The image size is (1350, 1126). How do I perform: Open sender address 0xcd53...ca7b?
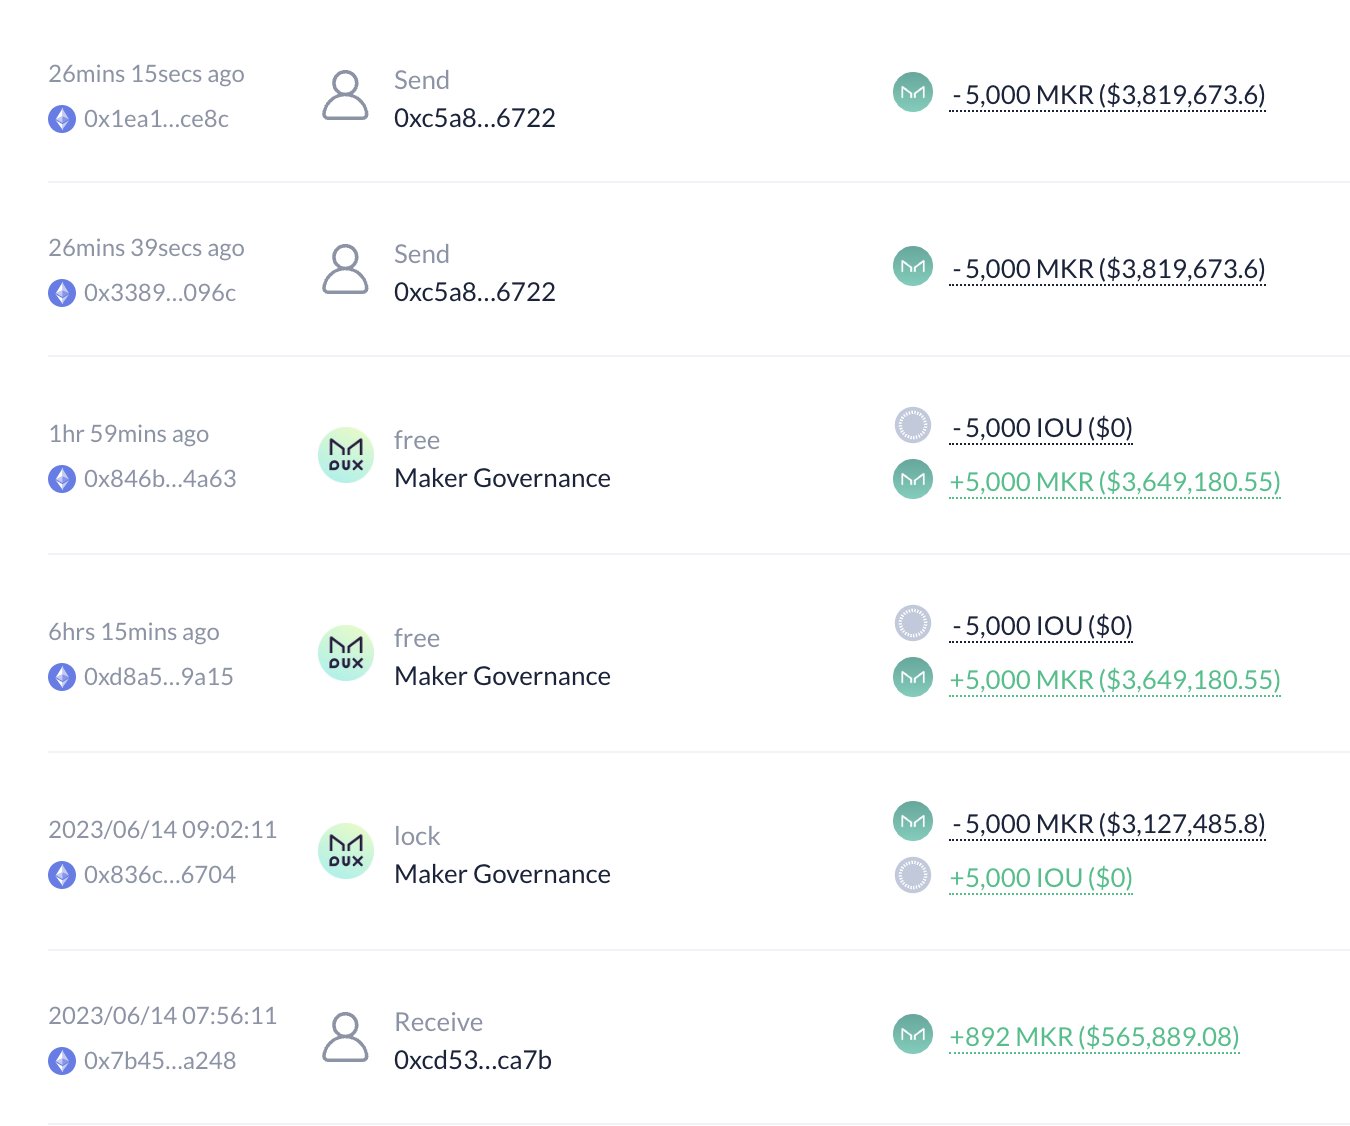472,1060
